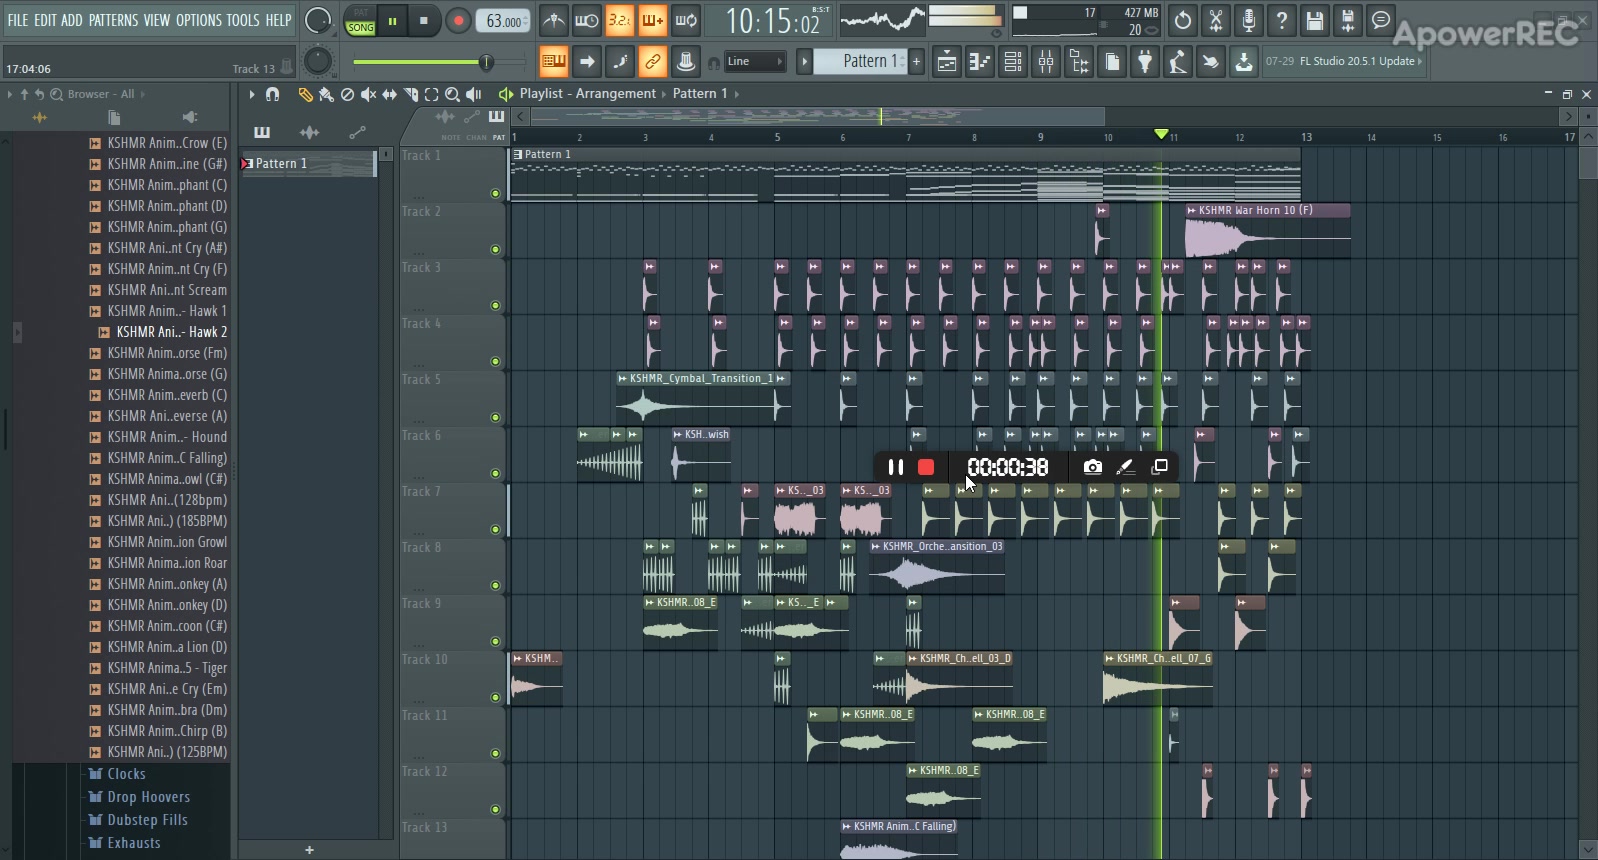Adjust the main pitch knob

(317, 61)
